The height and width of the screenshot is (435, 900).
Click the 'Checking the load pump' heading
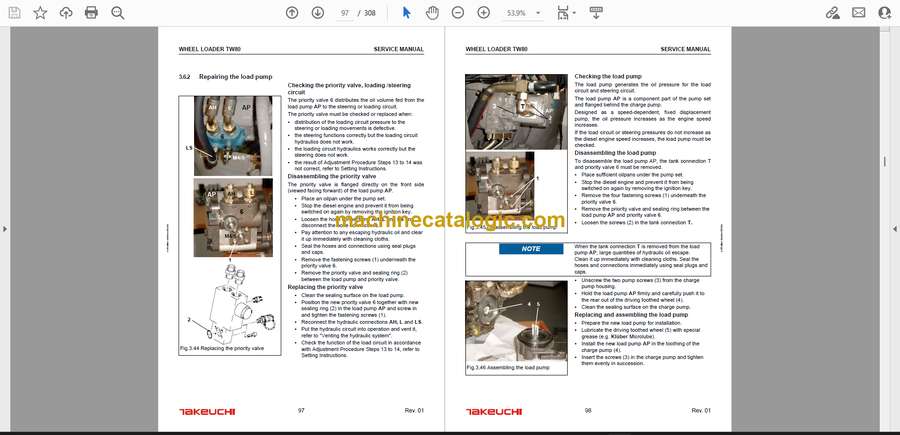click(608, 76)
